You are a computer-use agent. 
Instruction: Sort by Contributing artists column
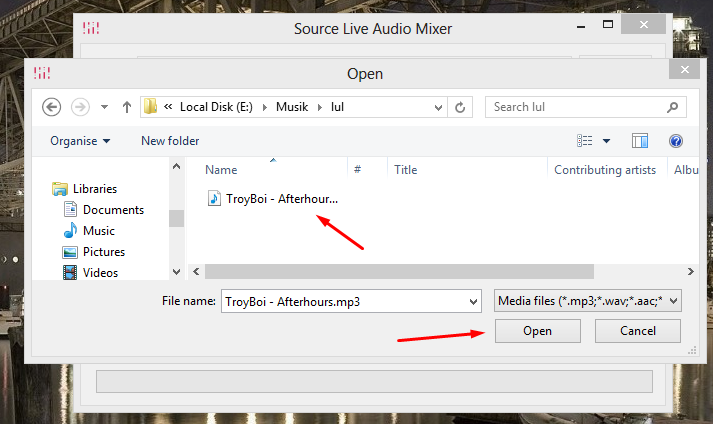(x=605, y=170)
